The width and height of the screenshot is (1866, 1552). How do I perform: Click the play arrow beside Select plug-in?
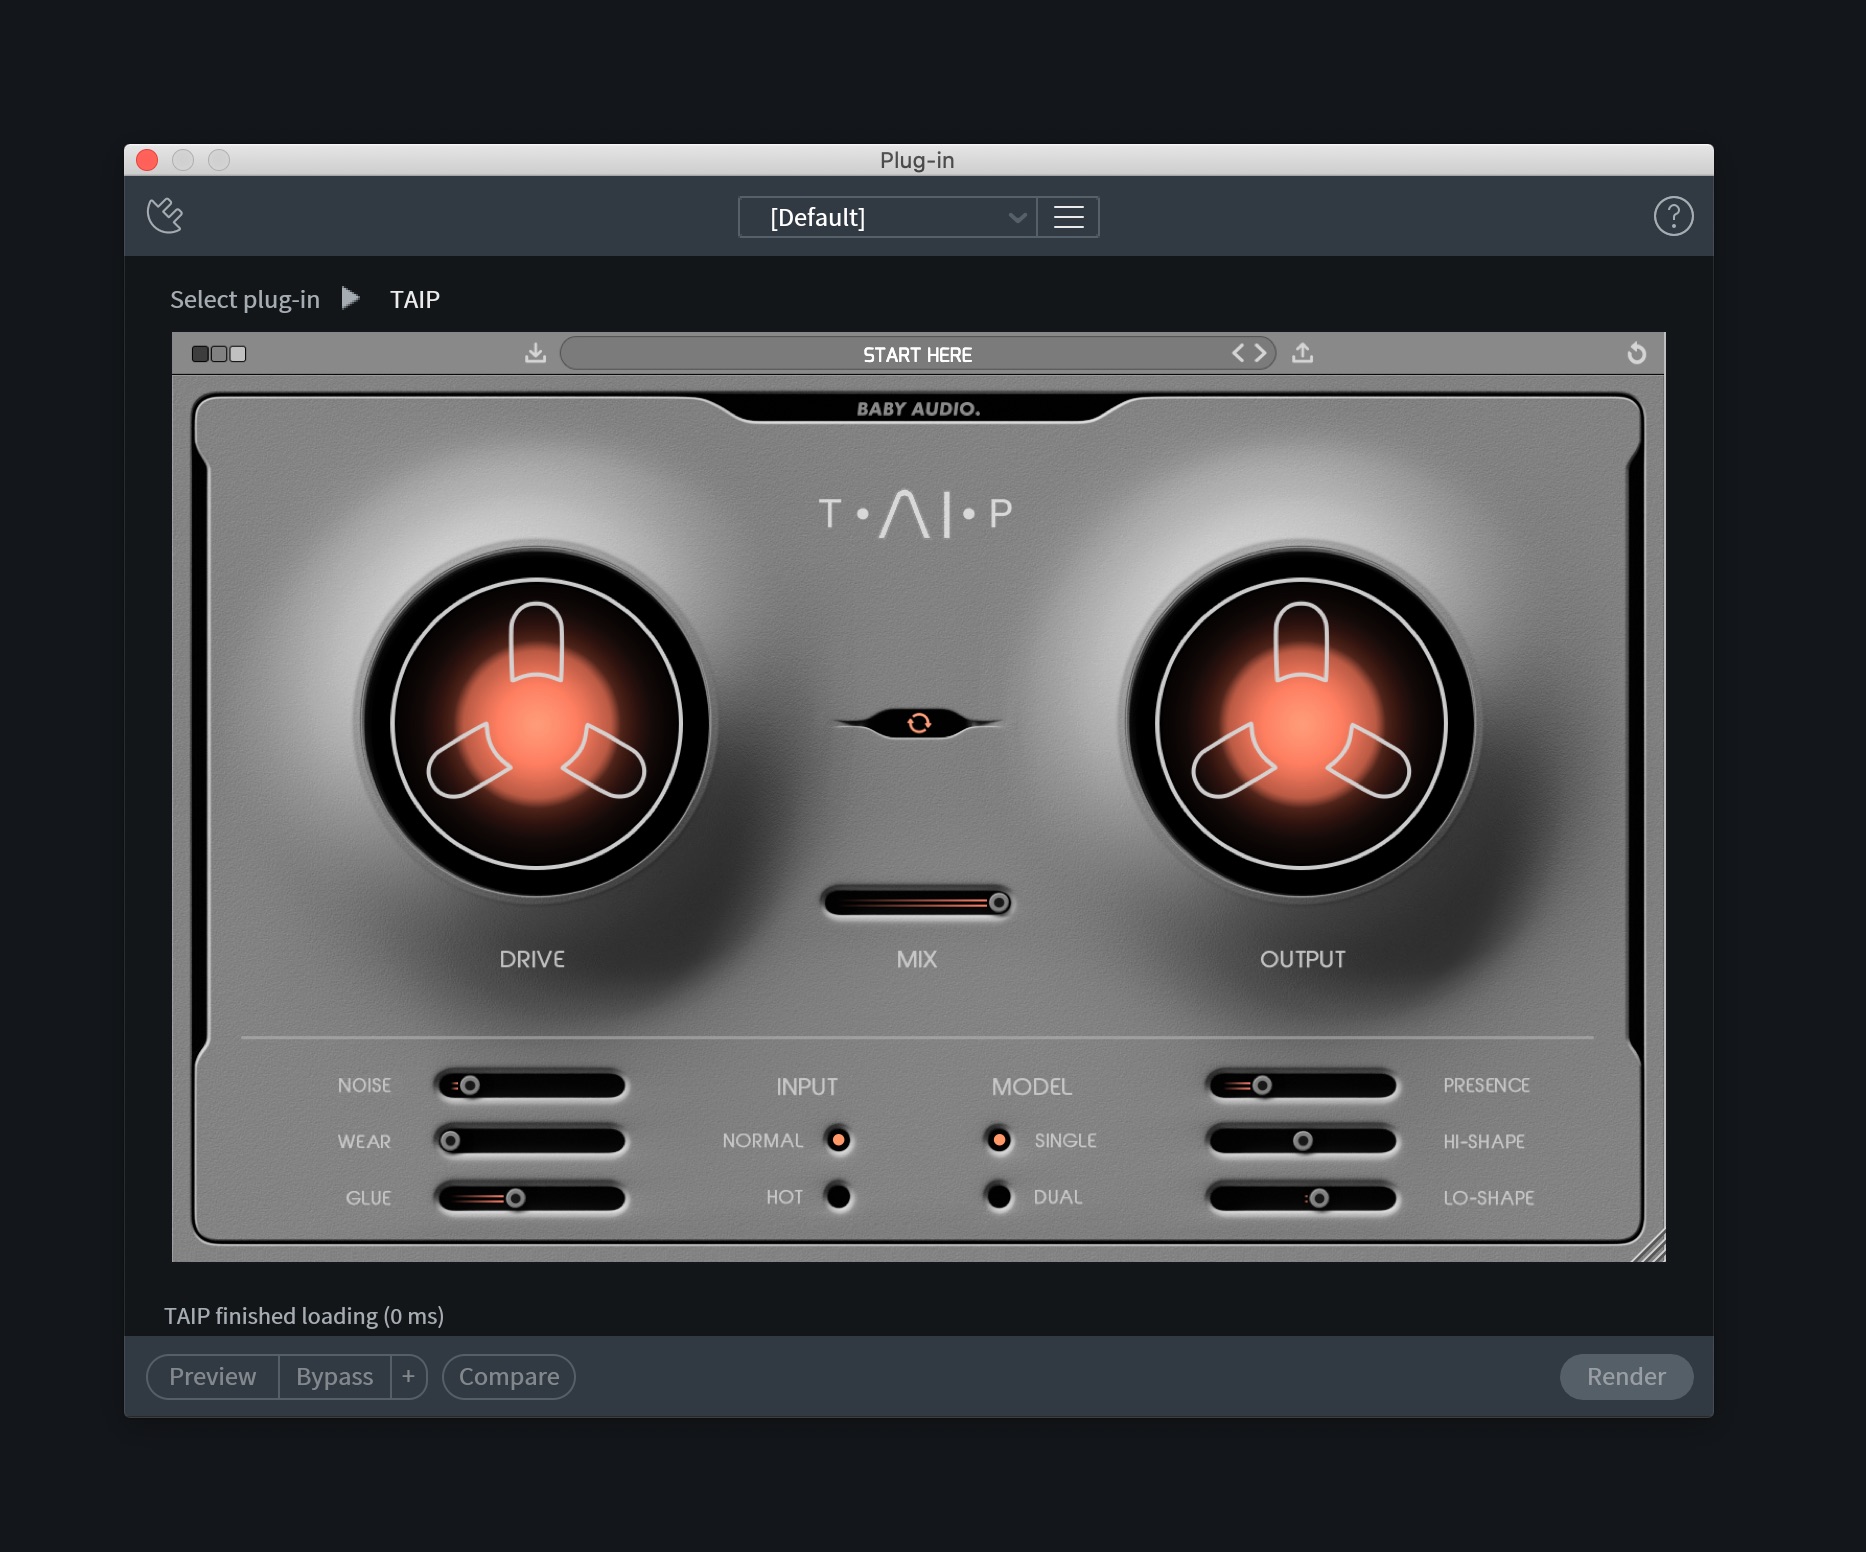[350, 298]
